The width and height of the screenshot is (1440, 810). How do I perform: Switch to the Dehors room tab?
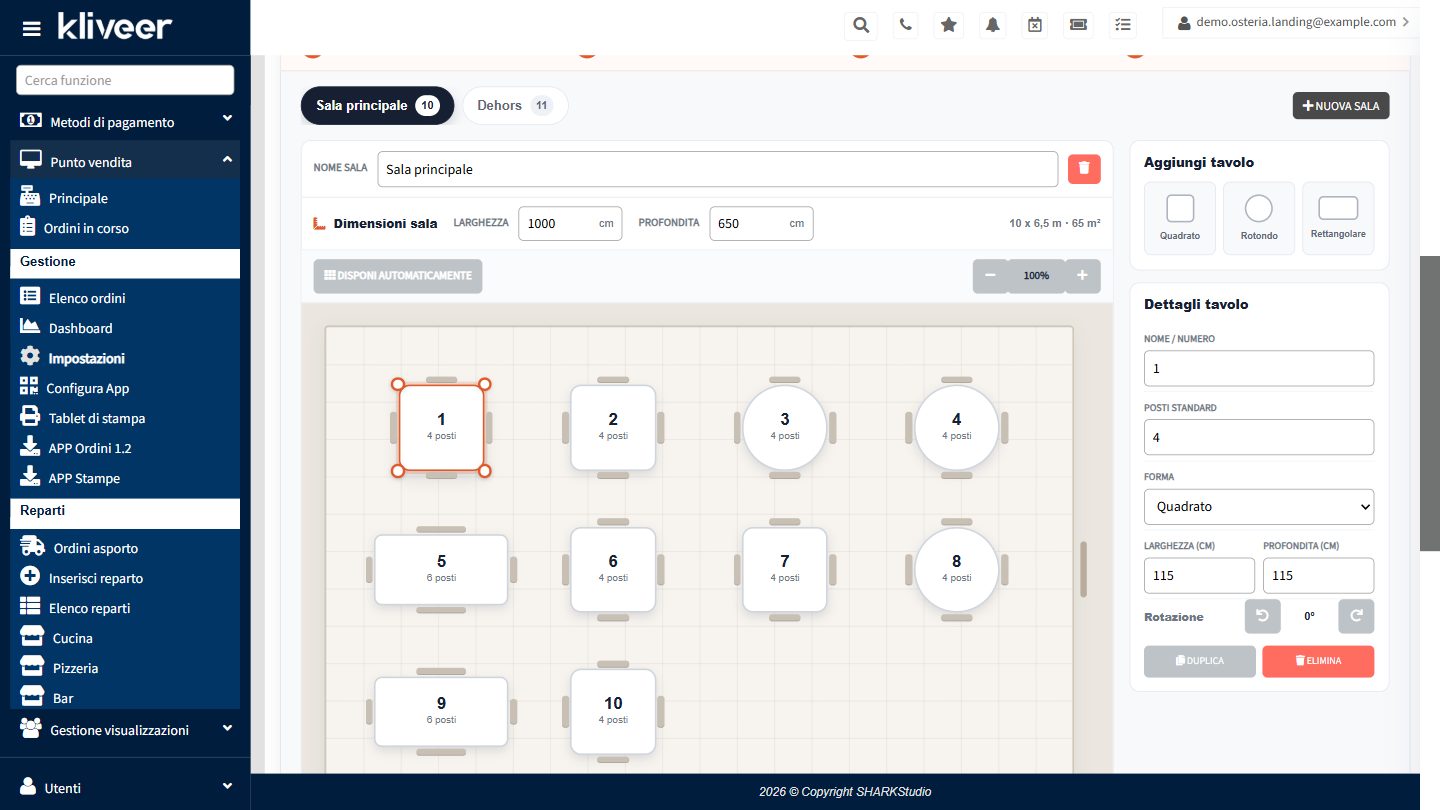tap(515, 105)
